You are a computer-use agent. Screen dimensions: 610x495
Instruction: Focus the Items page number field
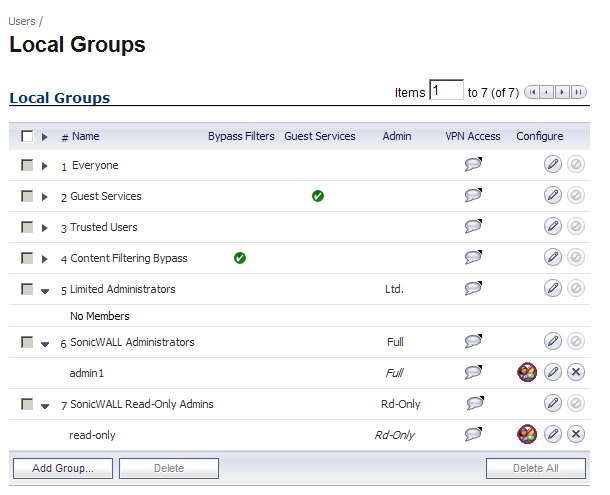click(x=446, y=90)
